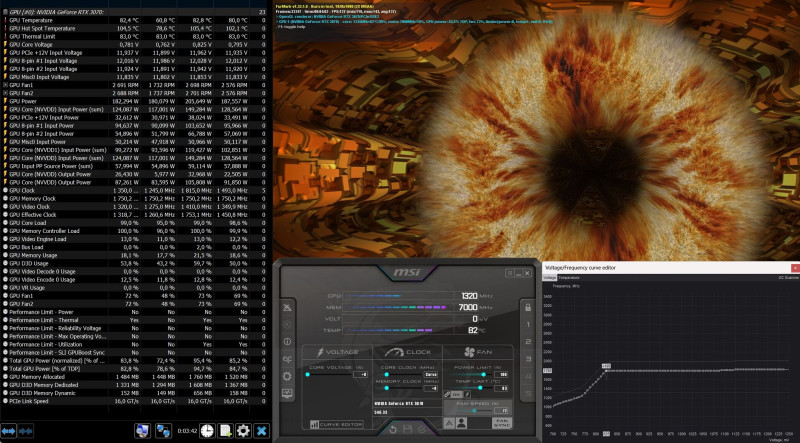This screenshot has height=443, width=800.
Task: Click the Core Clock slider handle
Action: tap(387, 374)
